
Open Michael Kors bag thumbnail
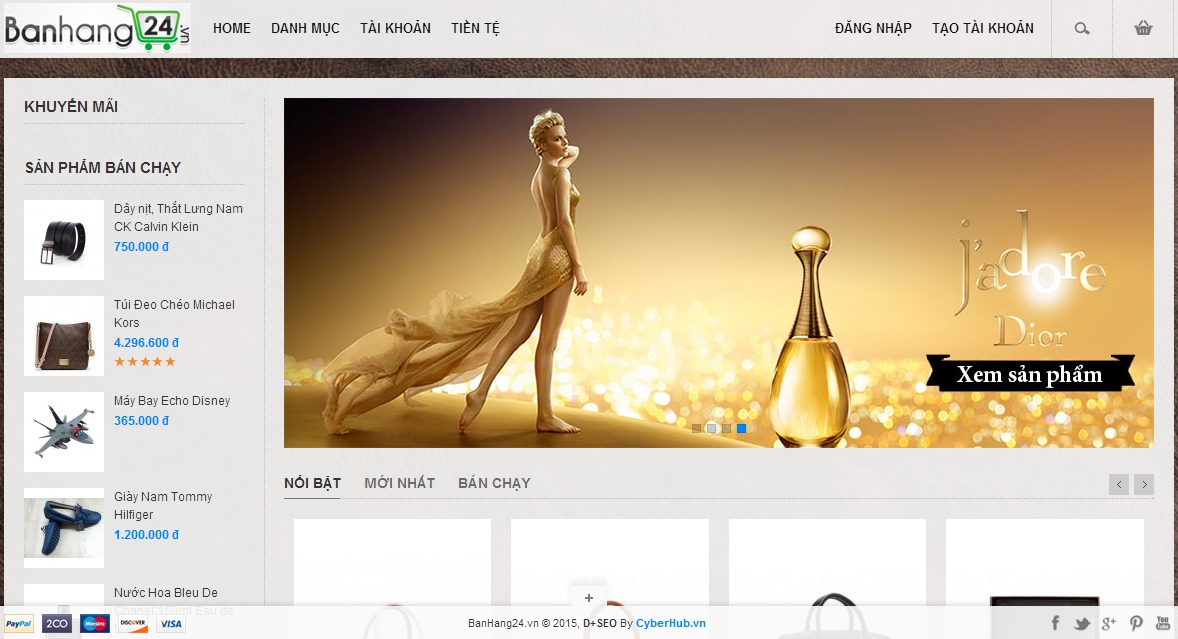[64, 336]
